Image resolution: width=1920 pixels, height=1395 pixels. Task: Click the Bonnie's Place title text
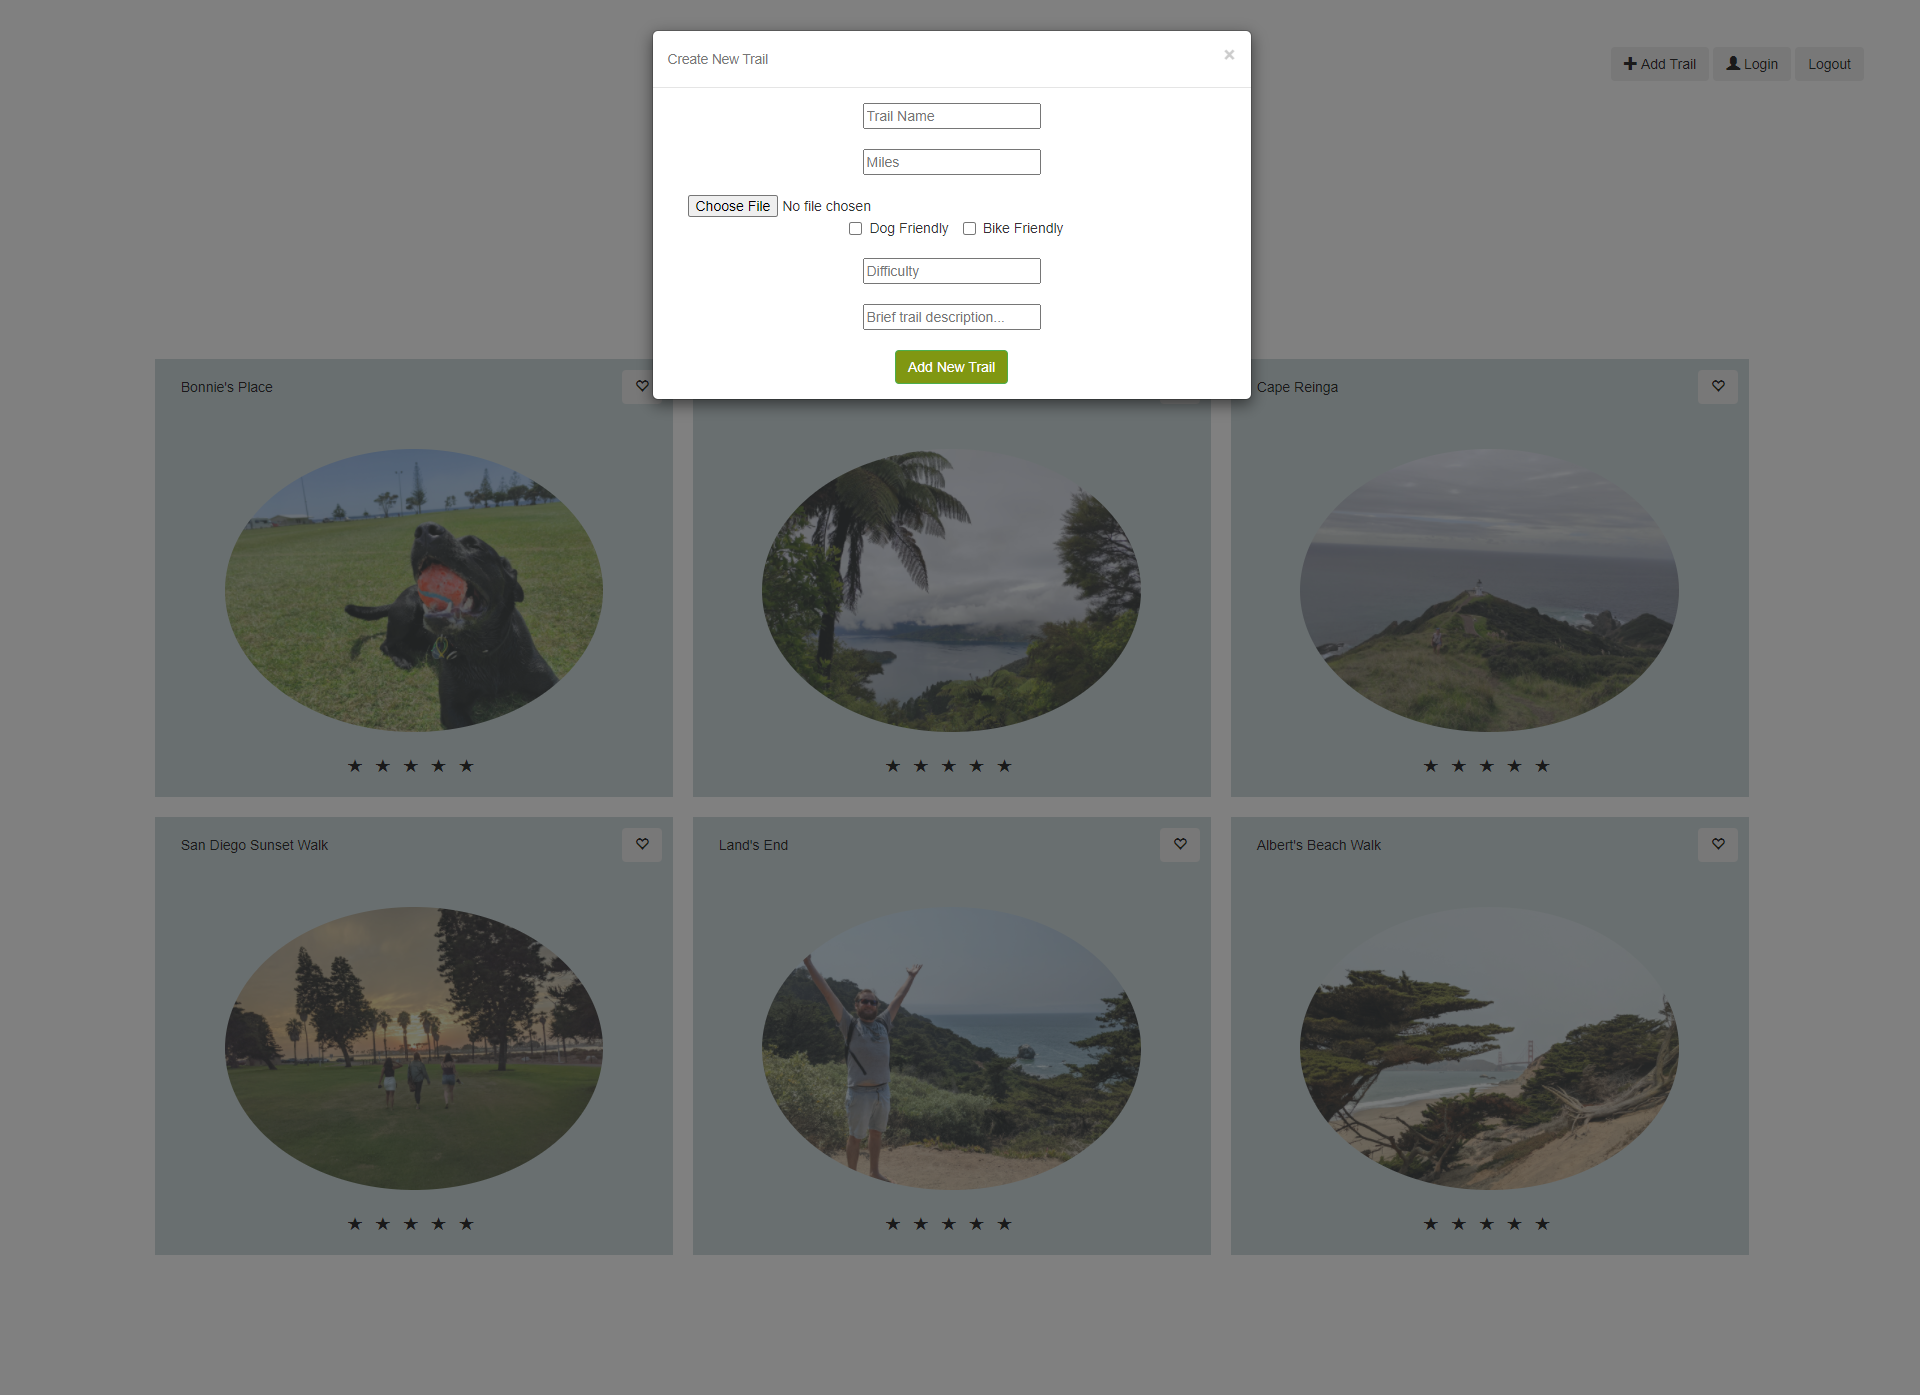[x=227, y=387]
